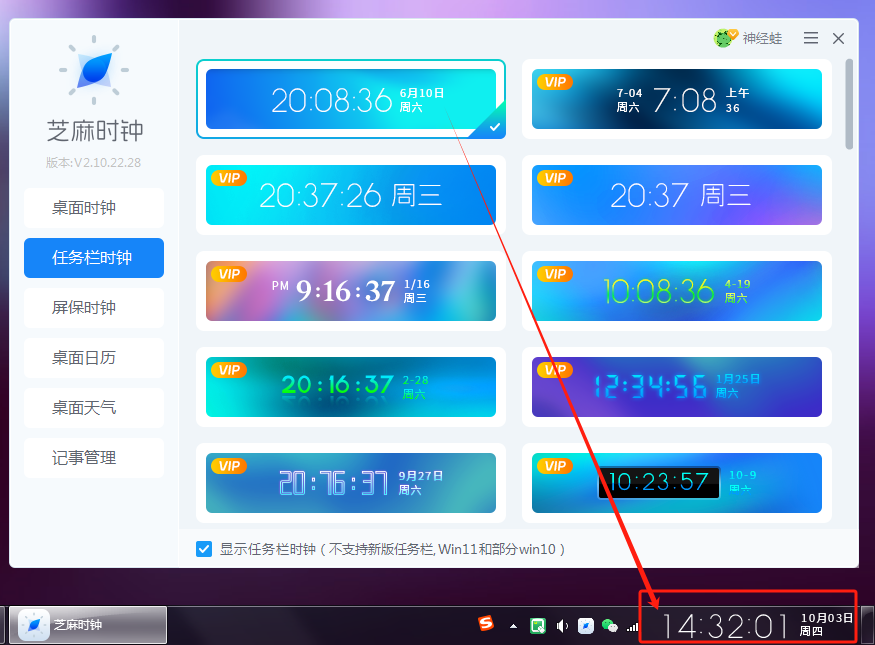Click the volume speaker tray icon
This screenshot has width=875, height=645.
click(x=562, y=626)
